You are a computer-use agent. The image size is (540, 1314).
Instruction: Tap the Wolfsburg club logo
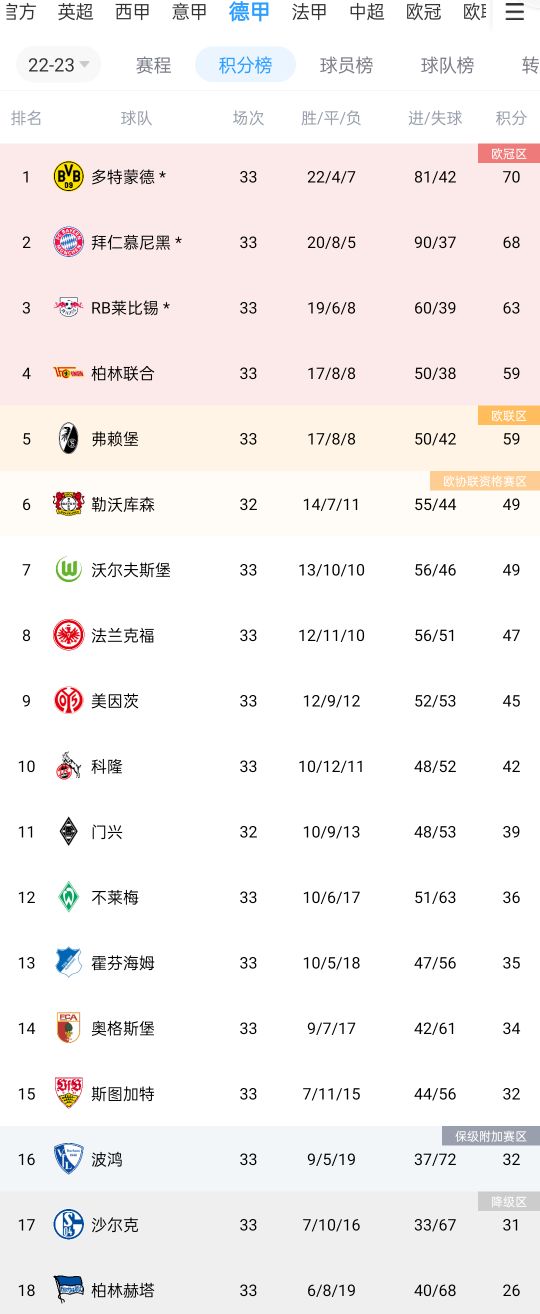(68, 570)
